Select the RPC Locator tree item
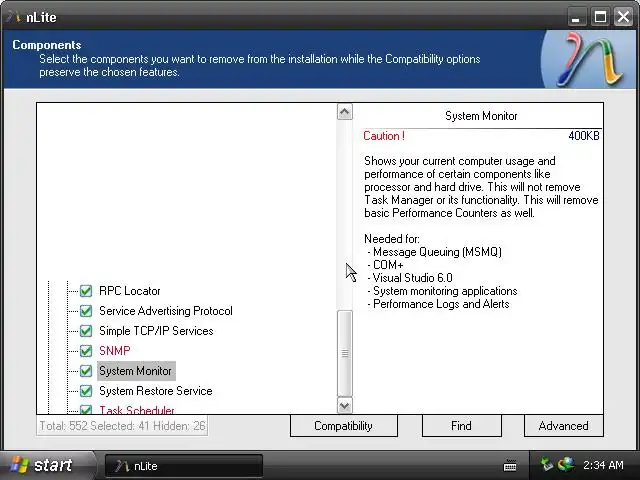Screen dimensions: 640x480 [130, 291]
